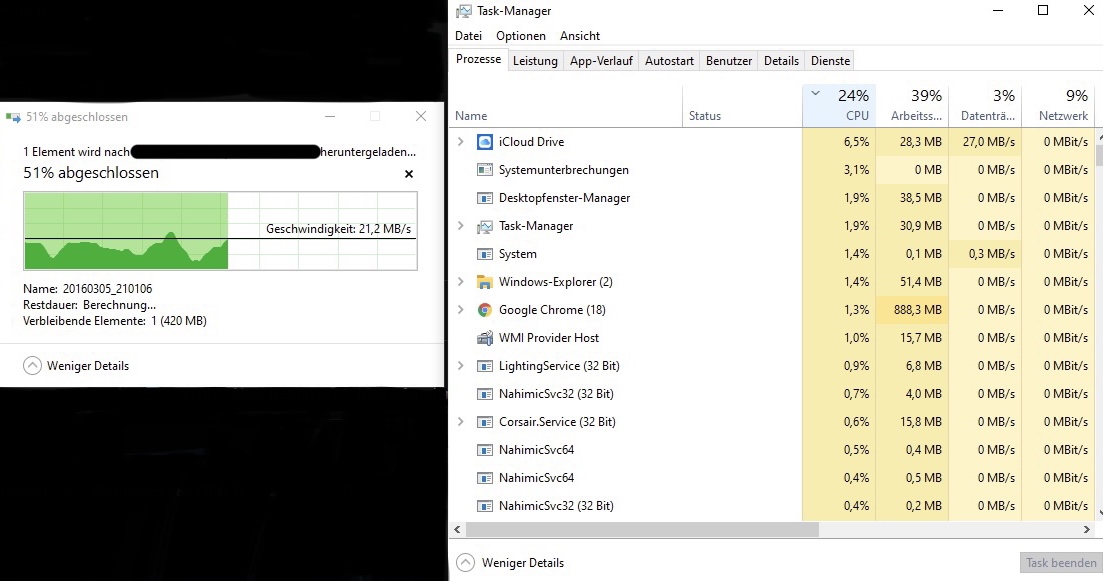Click the Windows-Explorer folder icon

[x=485, y=282]
